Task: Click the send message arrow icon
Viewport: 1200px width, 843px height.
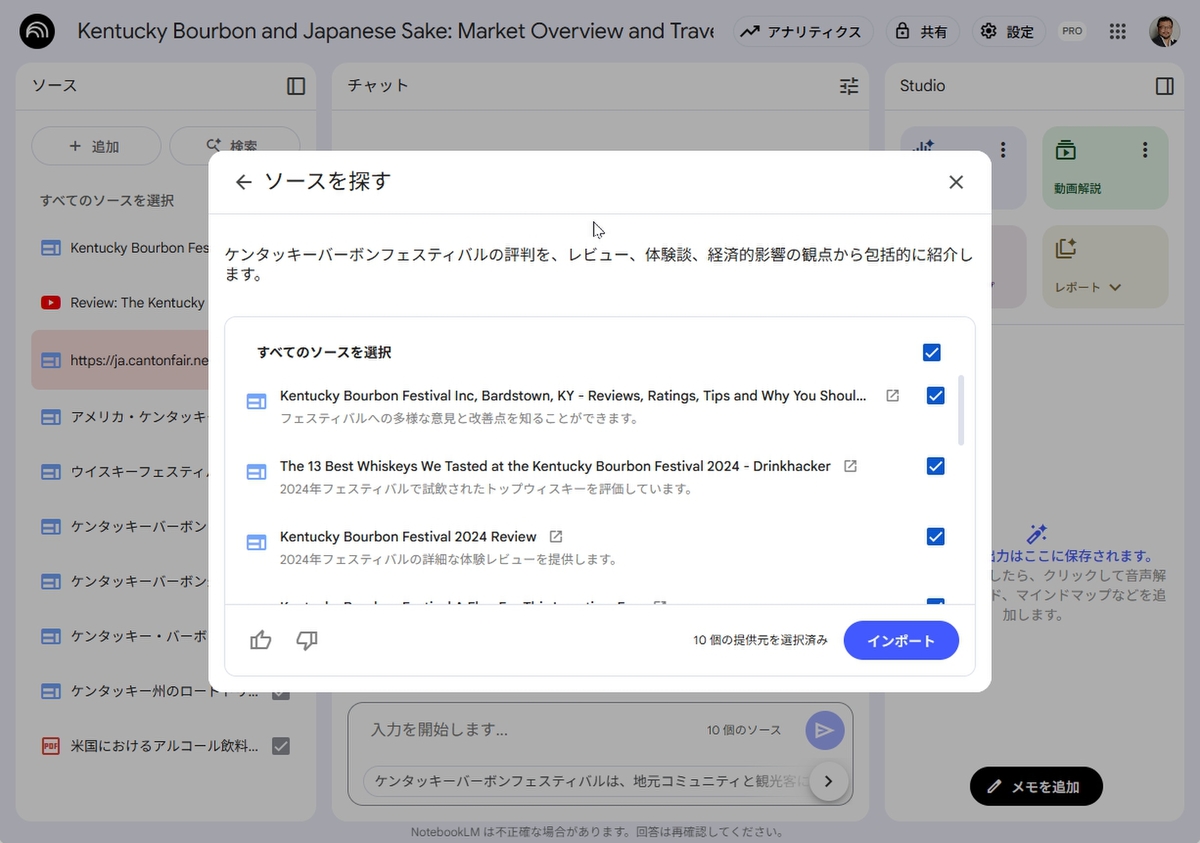Action: tap(825, 731)
